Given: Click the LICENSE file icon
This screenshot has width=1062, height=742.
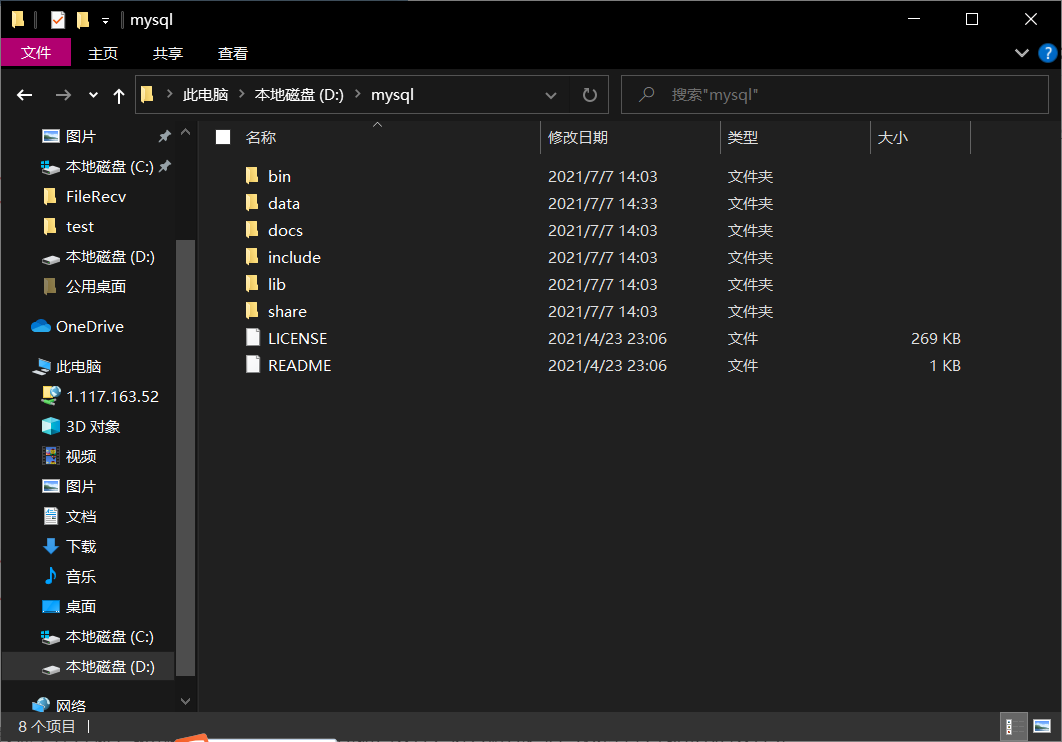Looking at the screenshot, I should click(253, 338).
